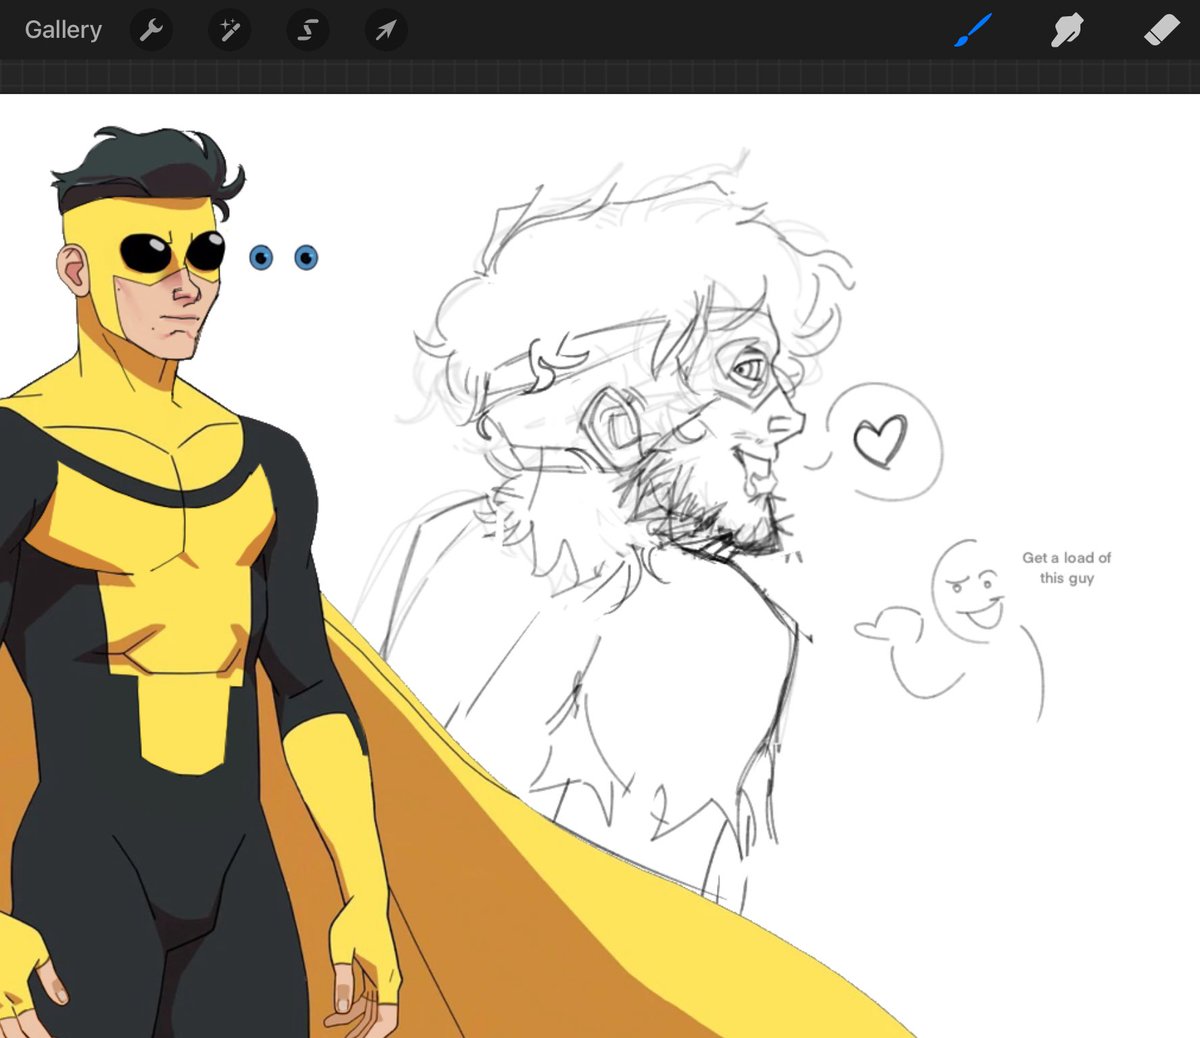Viewport: 1200px width, 1038px height.
Task: Open the Adjustments magic wand menu
Action: point(229,30)
